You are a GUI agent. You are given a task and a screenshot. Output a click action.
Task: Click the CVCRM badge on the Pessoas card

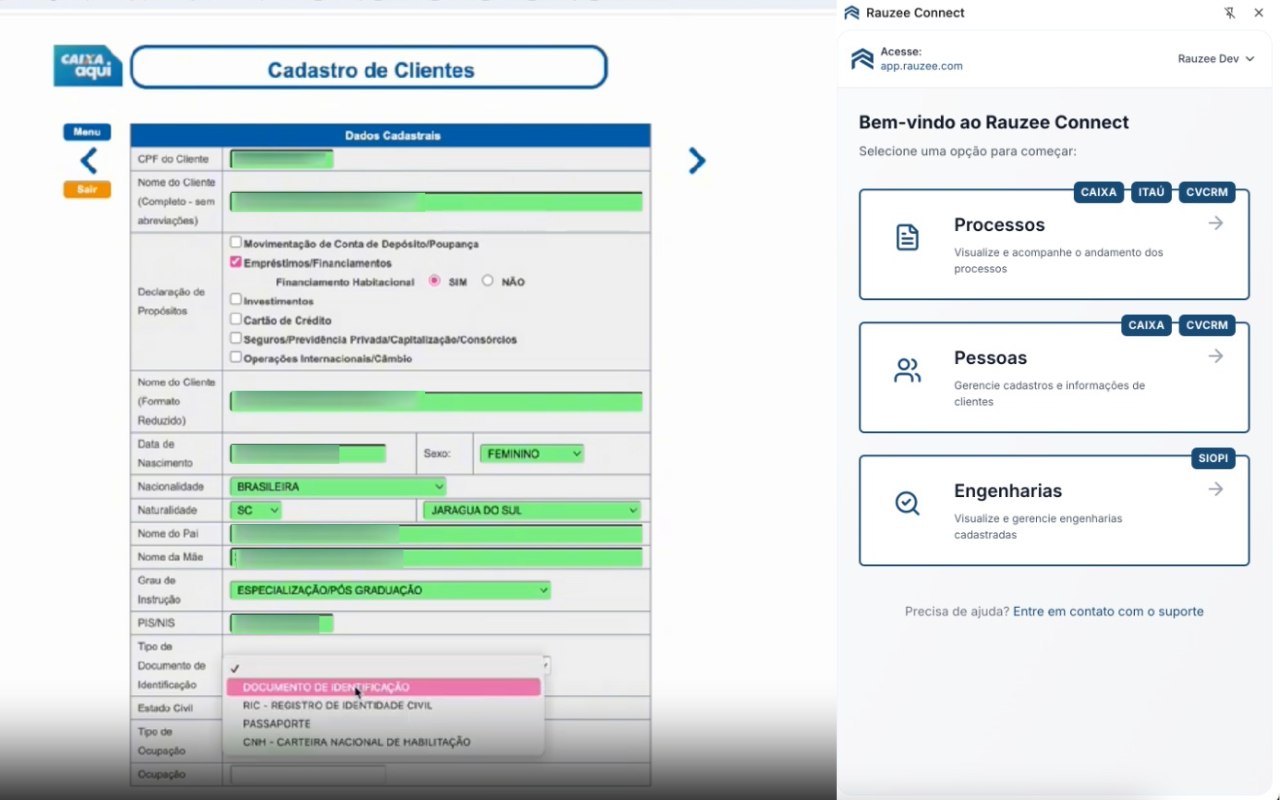tap(1207, 325)
